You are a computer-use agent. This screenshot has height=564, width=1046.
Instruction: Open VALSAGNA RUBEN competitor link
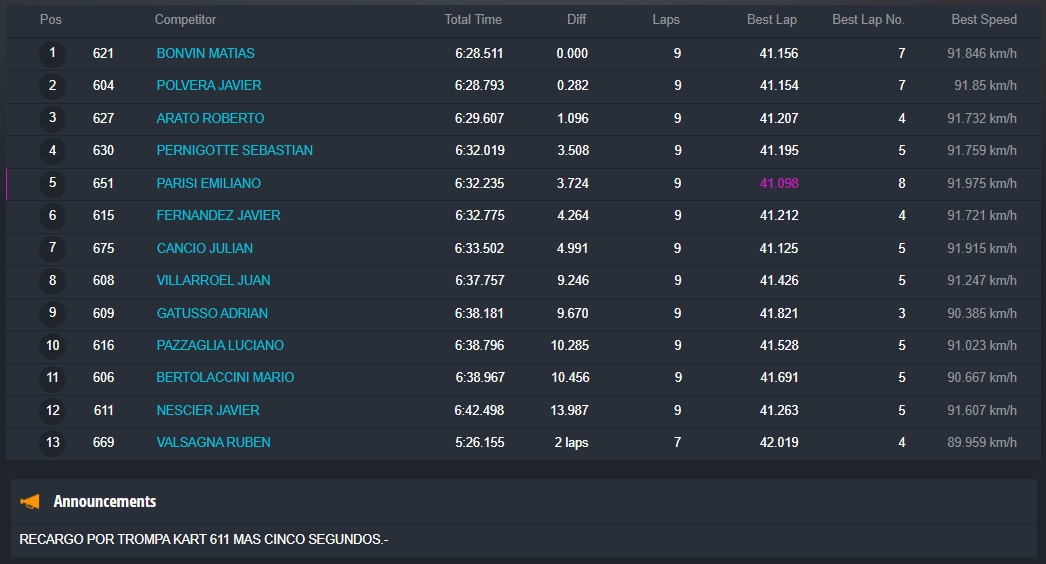[213, 442]
